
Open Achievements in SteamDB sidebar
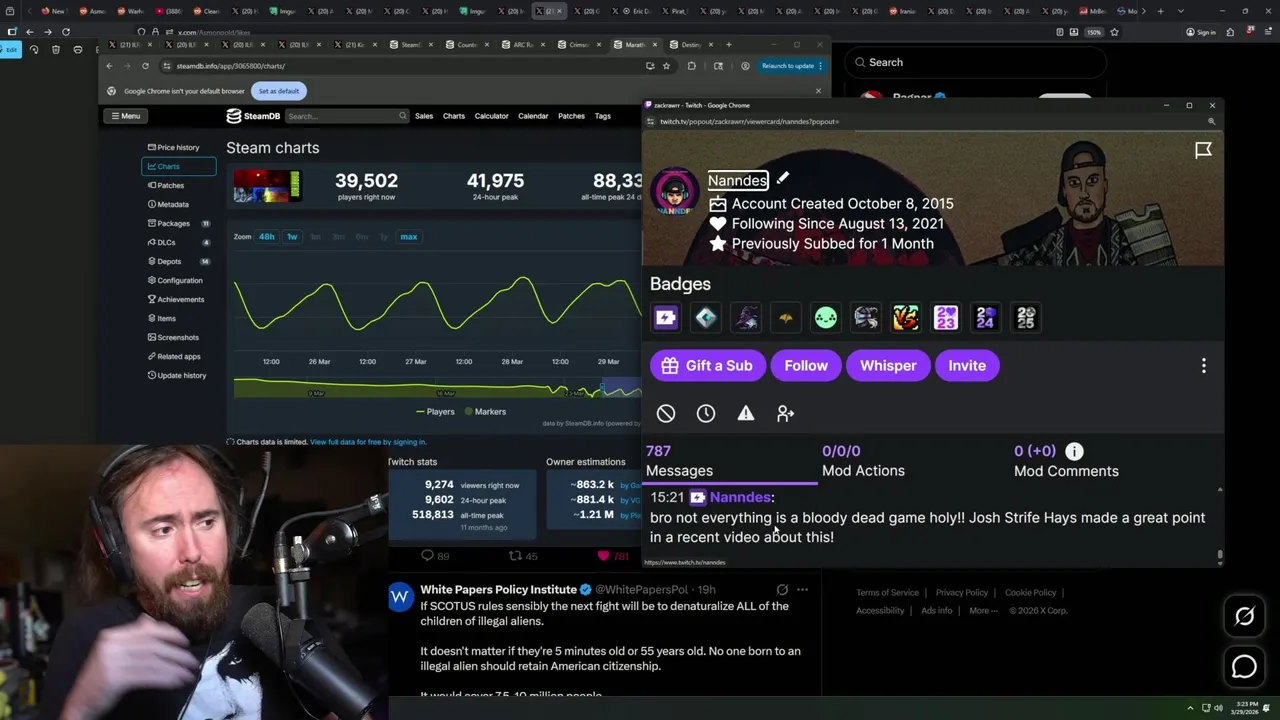coord(177,299)
